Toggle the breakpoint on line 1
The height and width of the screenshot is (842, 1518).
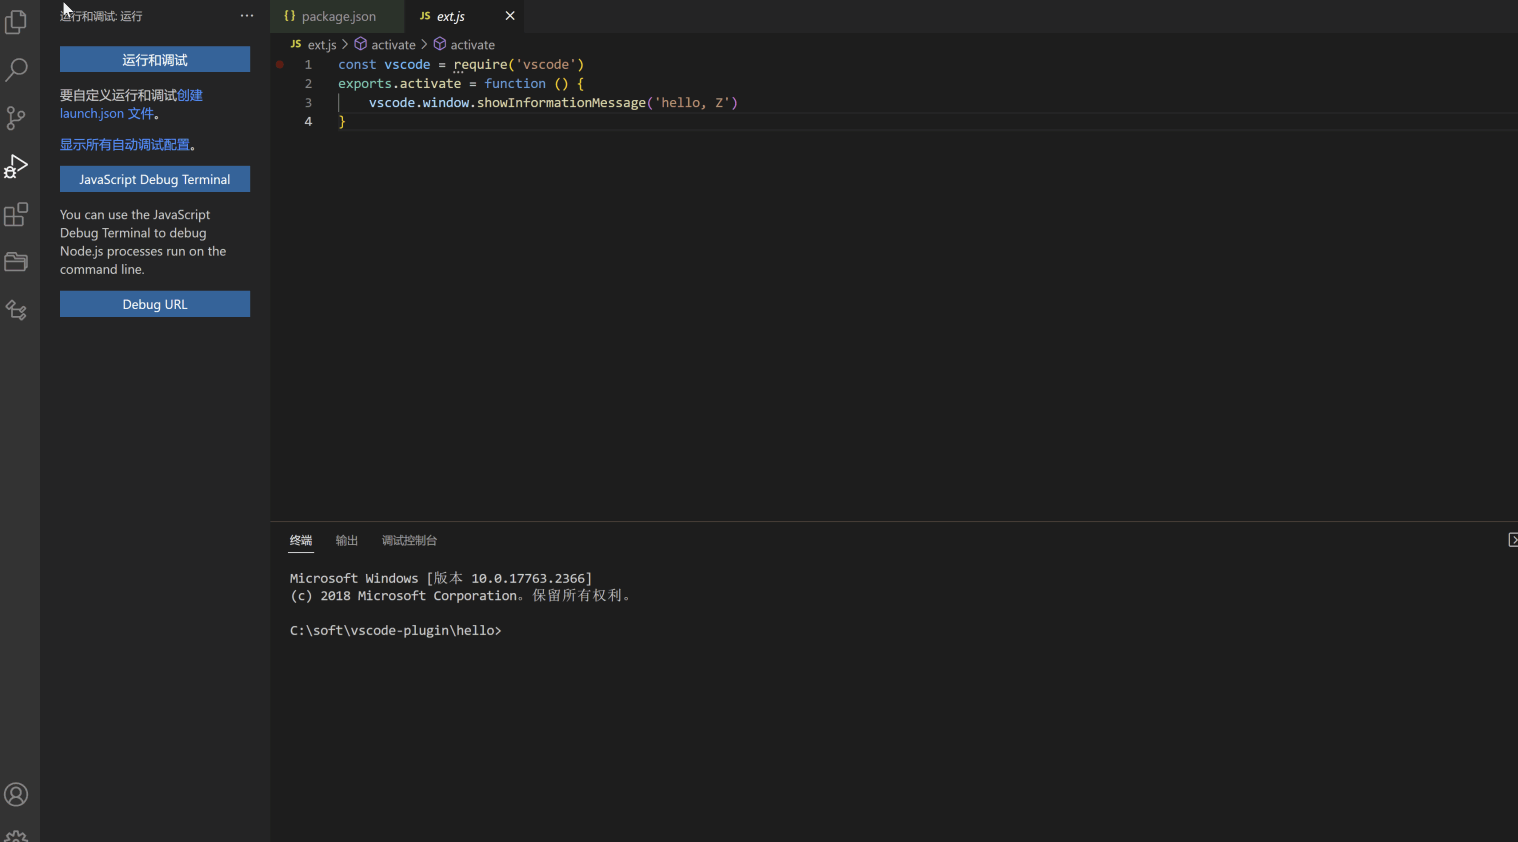[280, 64]
